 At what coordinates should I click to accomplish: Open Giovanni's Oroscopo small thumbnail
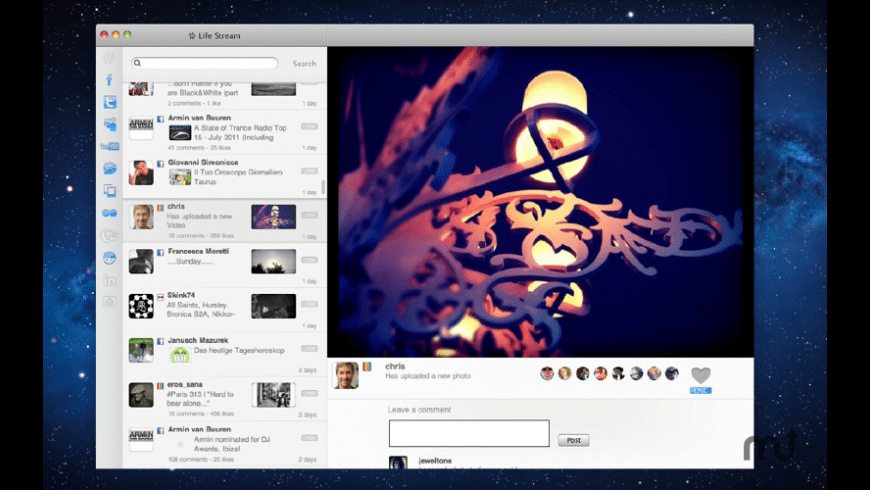pos(180,177)
